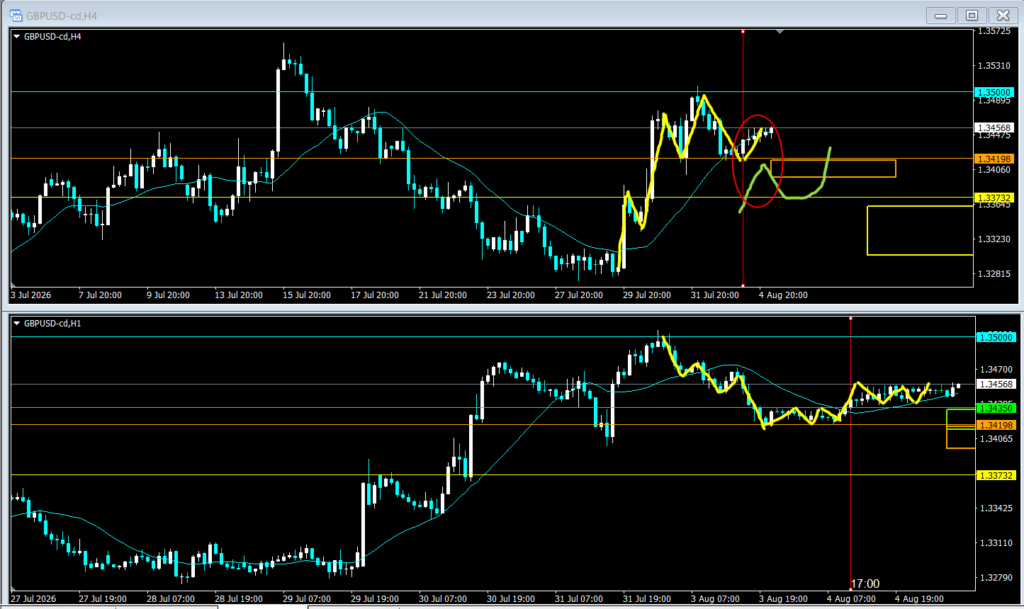This screenshot has width=1024, height=609.
Task: Click the 31 Jul 20:00 label on time axis
Action: click(x=714, y=295)
